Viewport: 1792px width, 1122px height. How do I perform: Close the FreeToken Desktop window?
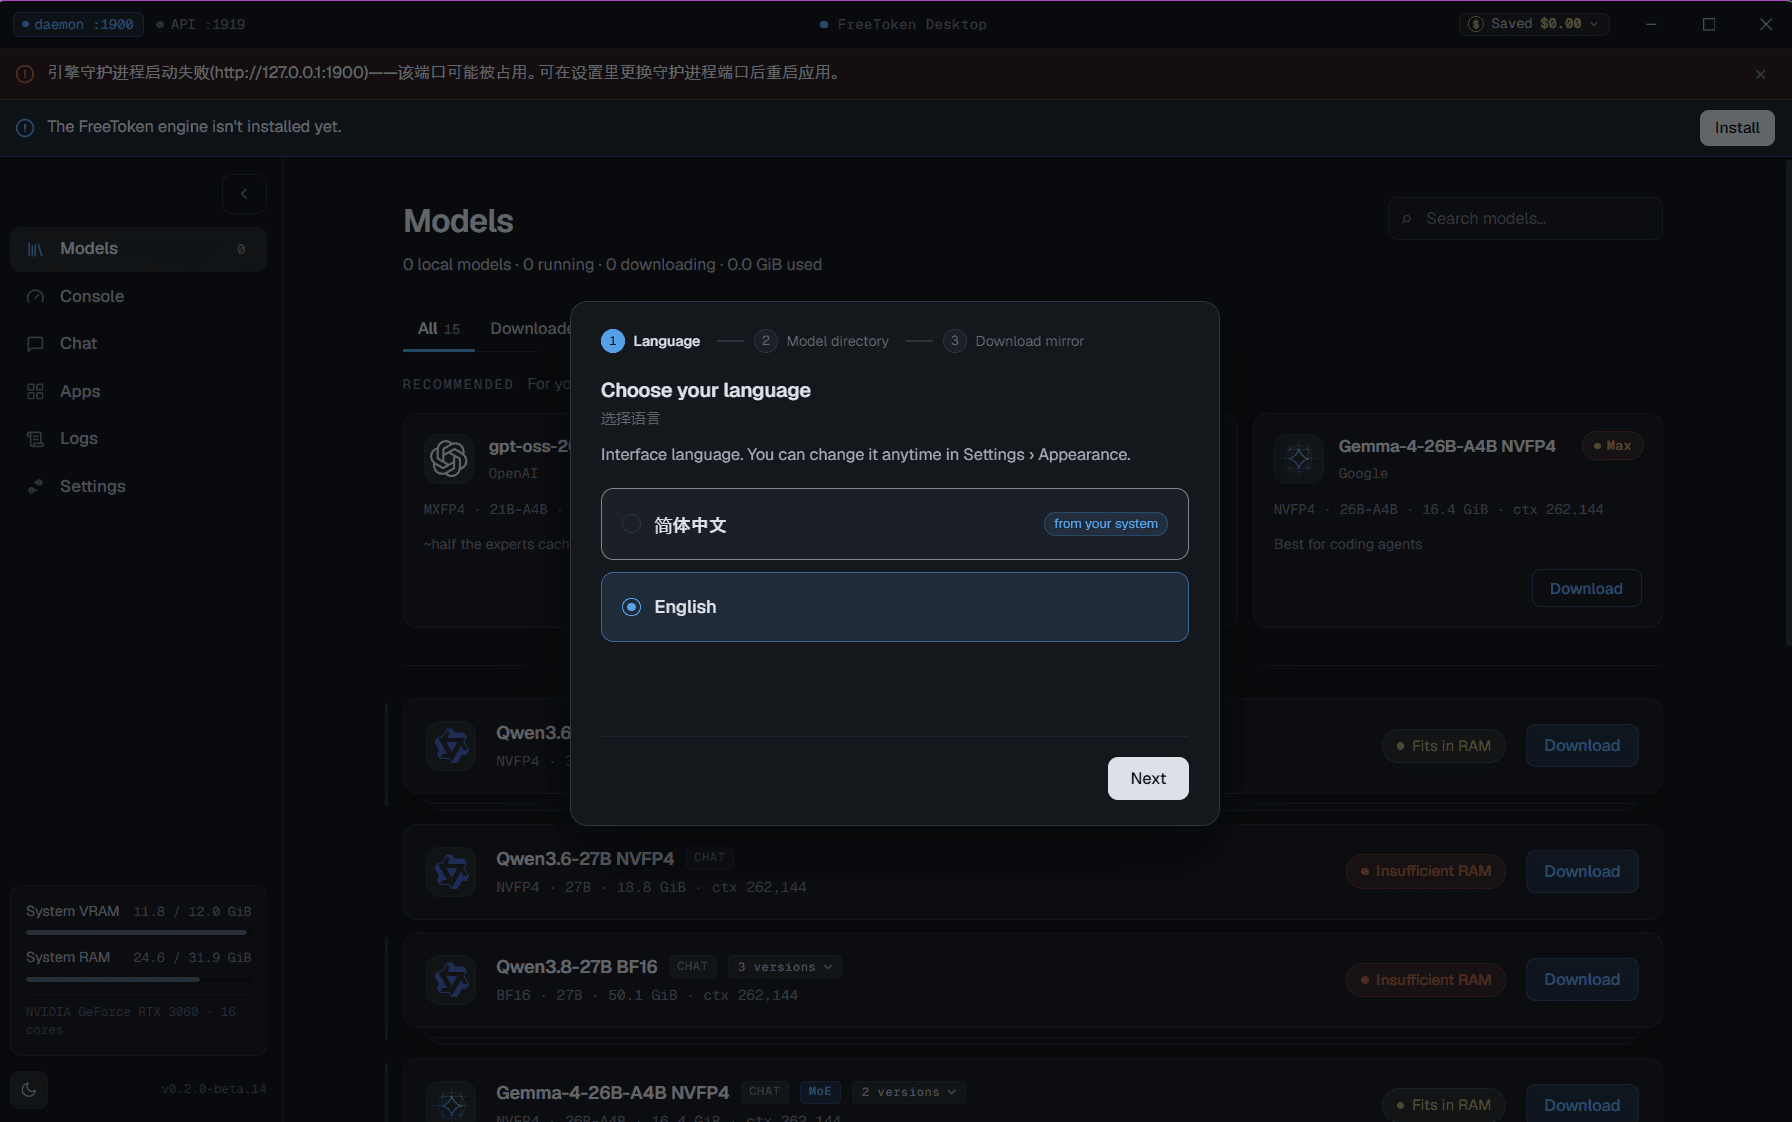tap(1766, 24)
